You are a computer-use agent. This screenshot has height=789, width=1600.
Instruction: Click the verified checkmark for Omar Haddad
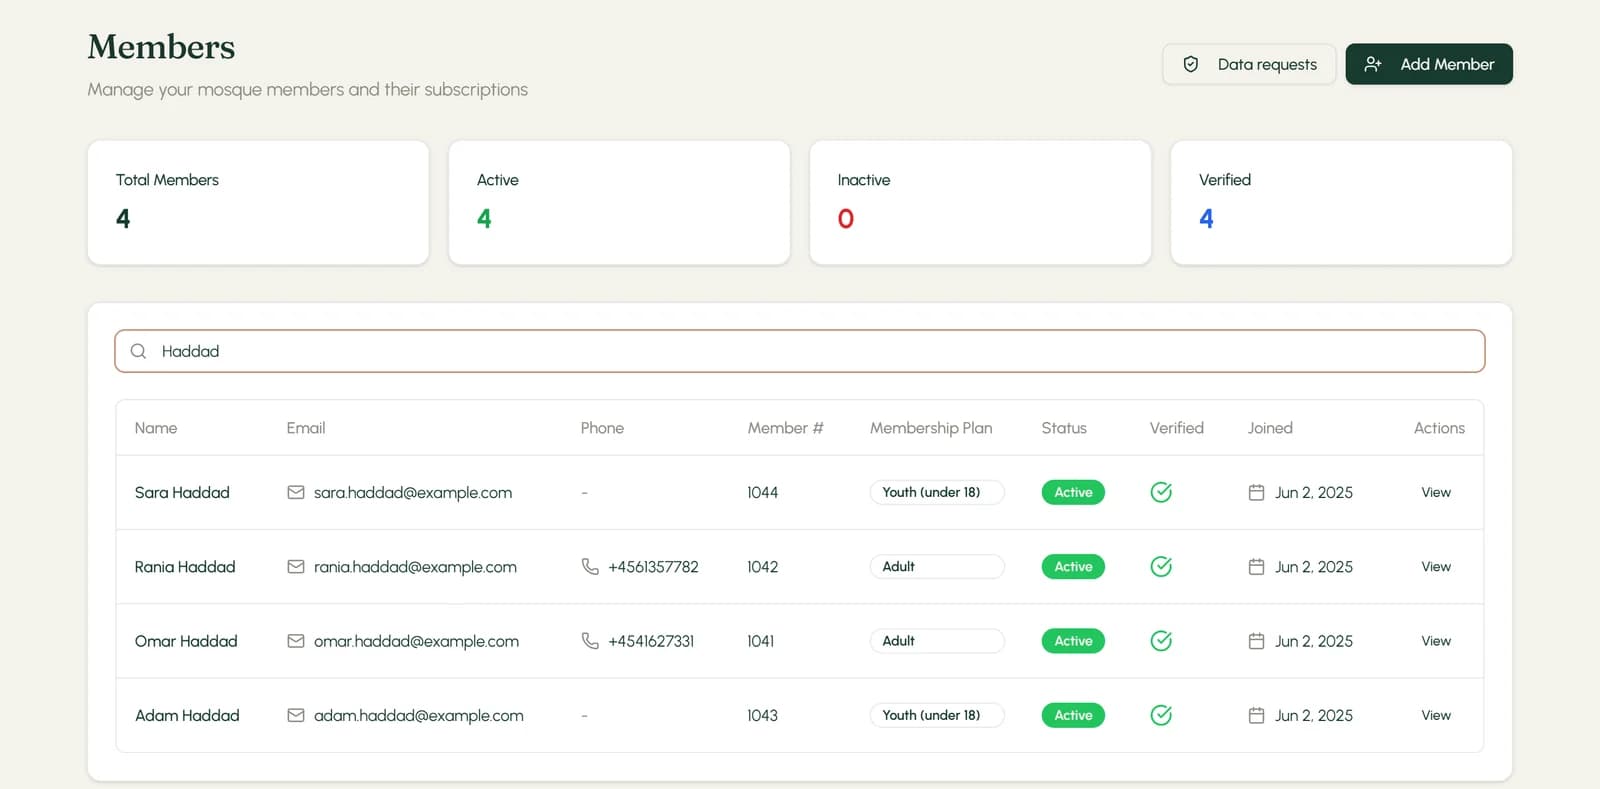point(1161,641)
